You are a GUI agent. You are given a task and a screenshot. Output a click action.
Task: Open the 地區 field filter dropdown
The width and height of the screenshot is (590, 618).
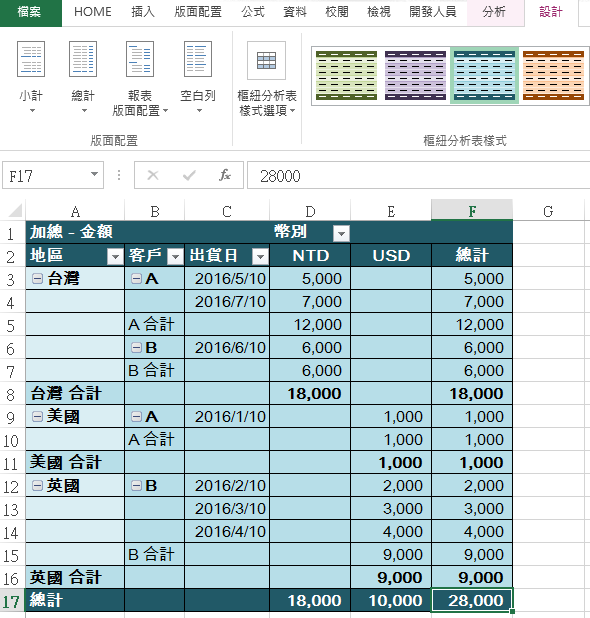[x=115, y=257]
